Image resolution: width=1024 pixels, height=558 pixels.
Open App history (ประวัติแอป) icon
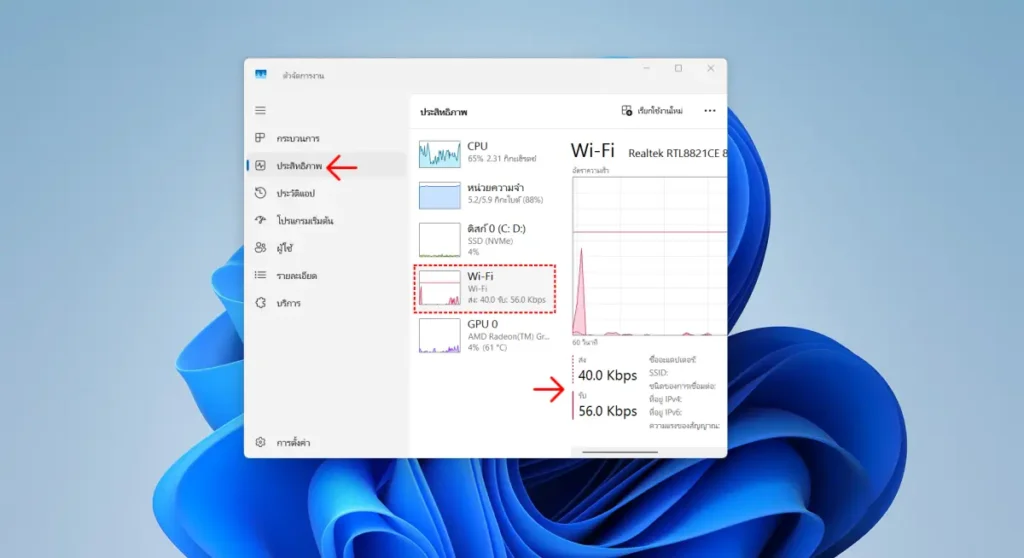(260, 193)
